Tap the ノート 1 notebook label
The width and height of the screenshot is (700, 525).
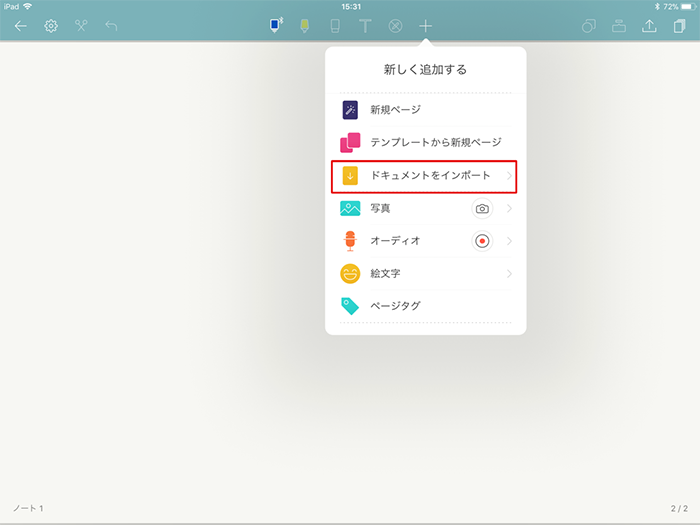click(x=28, y=508)
